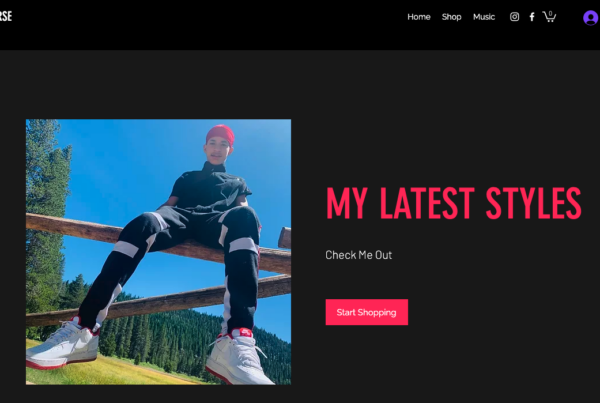Screen dimensions: 600x403
Task: Open the hero photo of man on fence
Action: 158,252
